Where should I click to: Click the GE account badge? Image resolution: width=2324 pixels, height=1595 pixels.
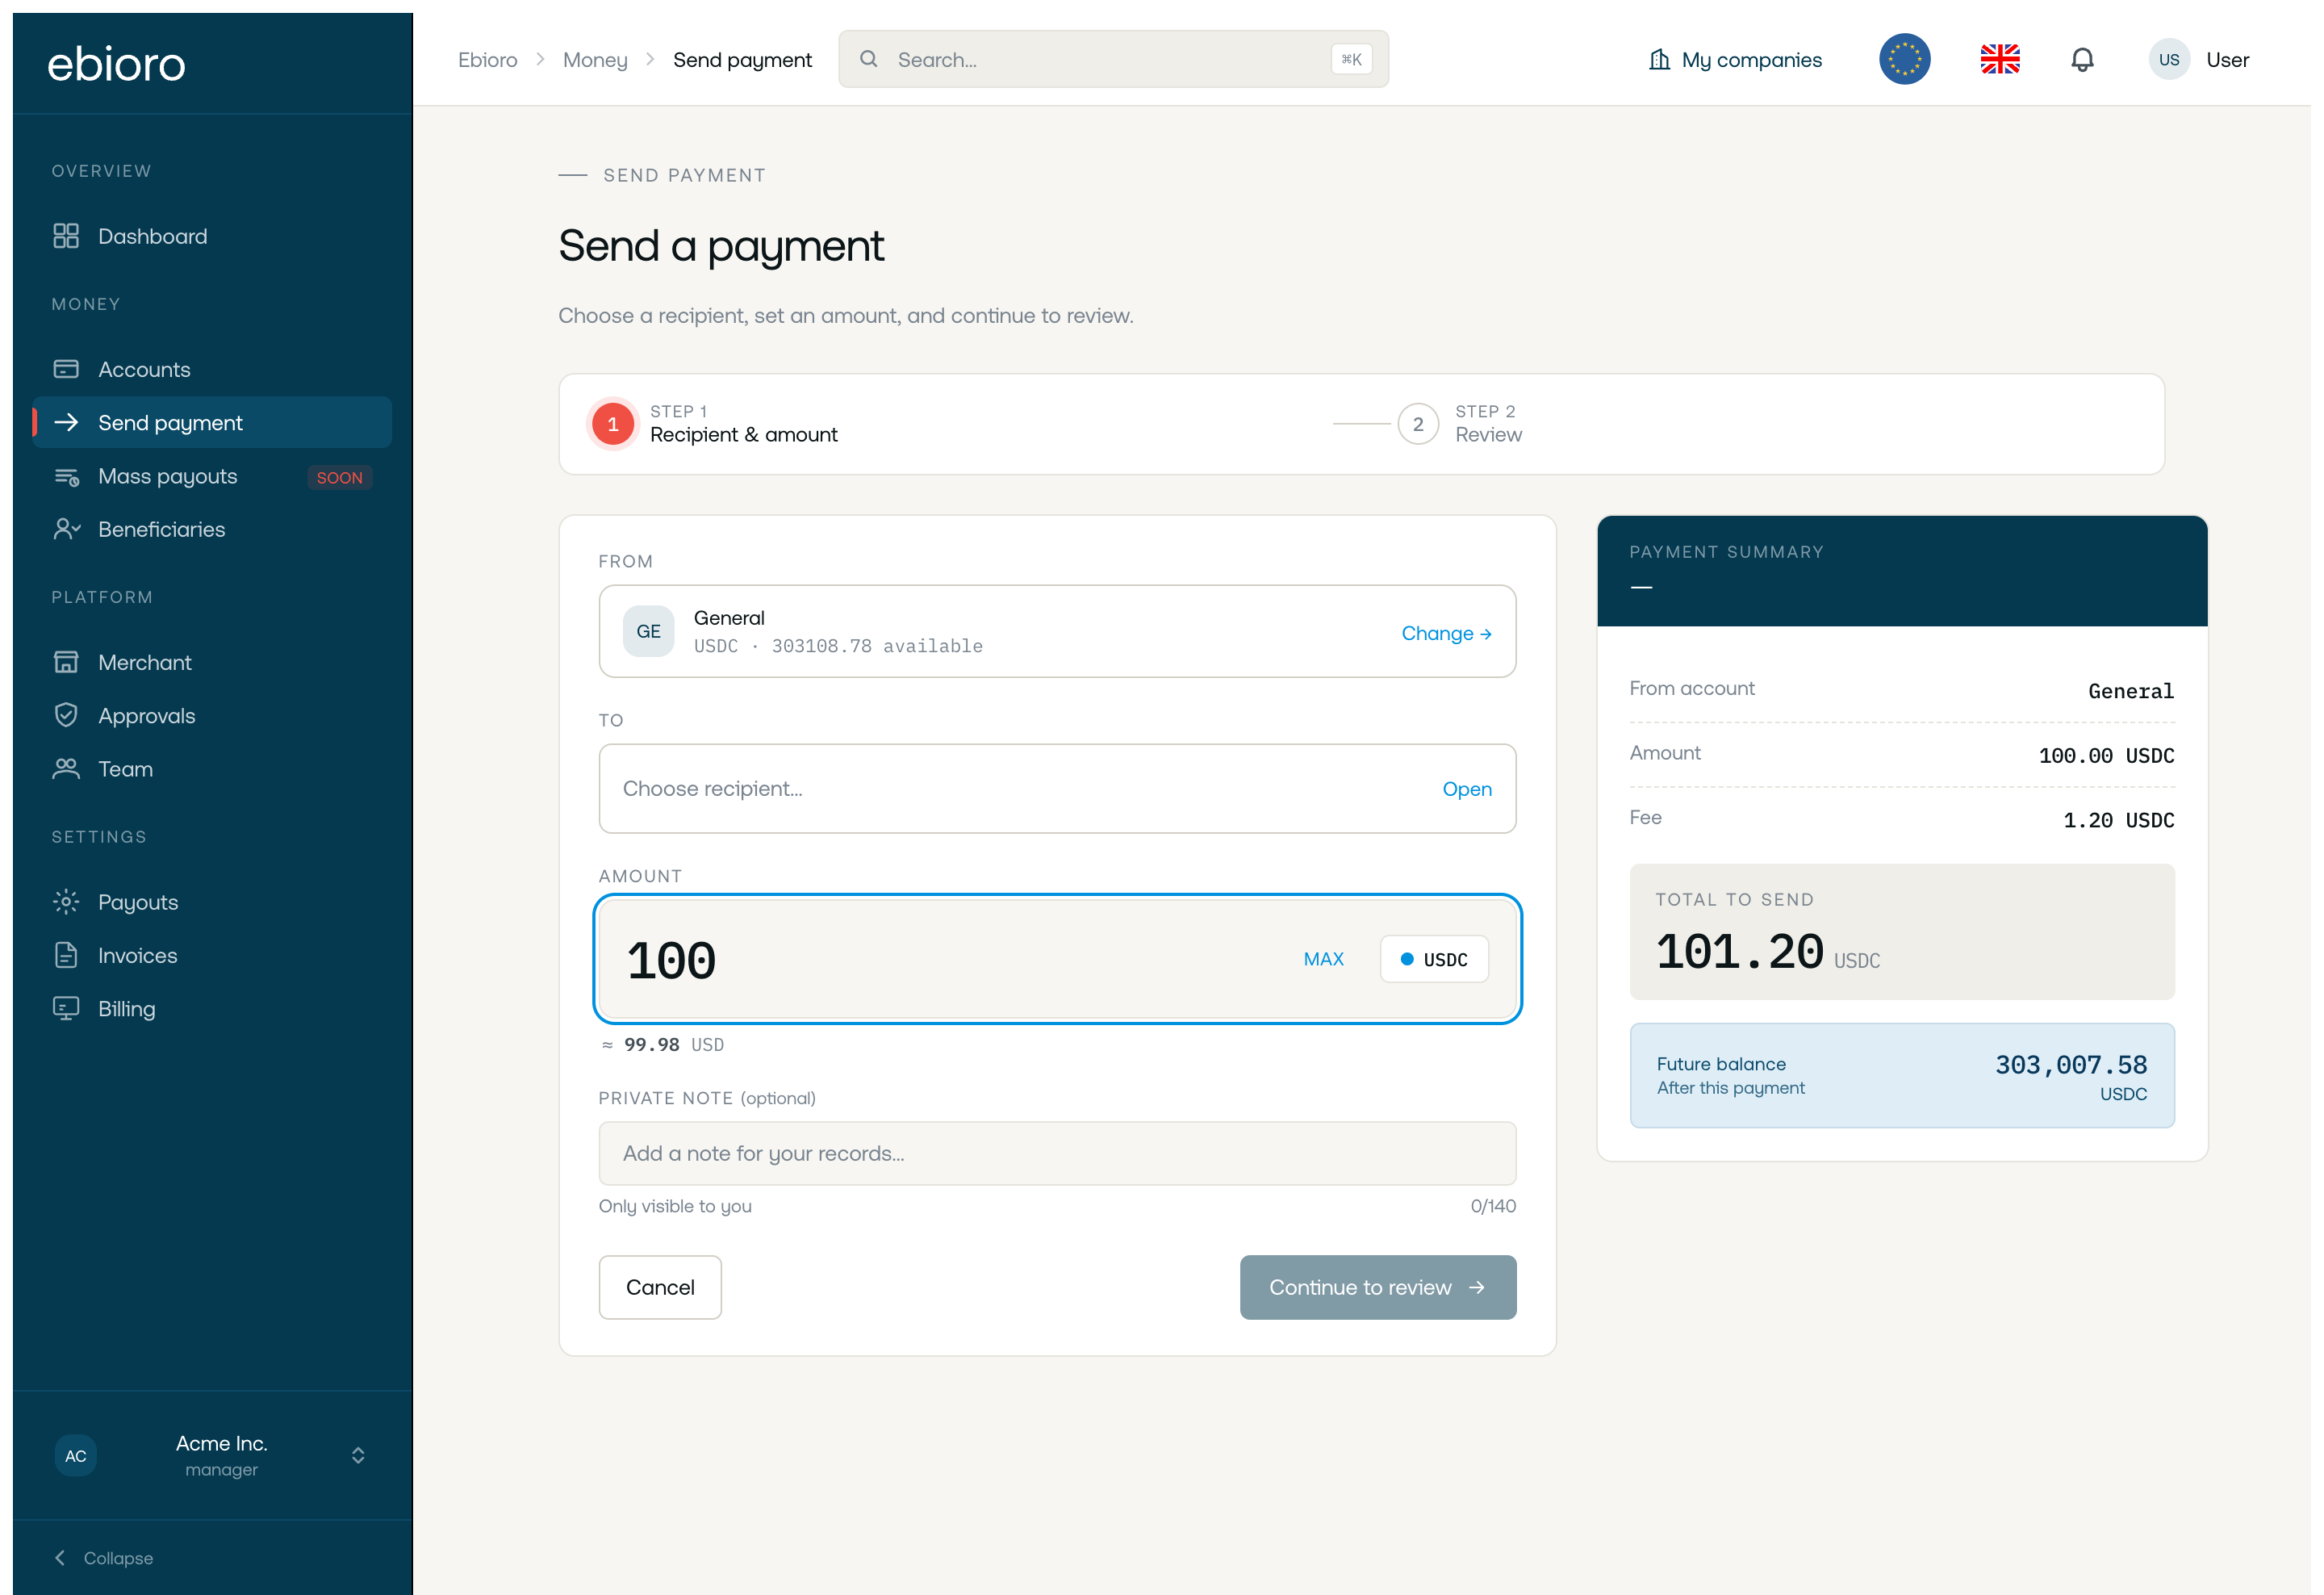click(648, 631)
